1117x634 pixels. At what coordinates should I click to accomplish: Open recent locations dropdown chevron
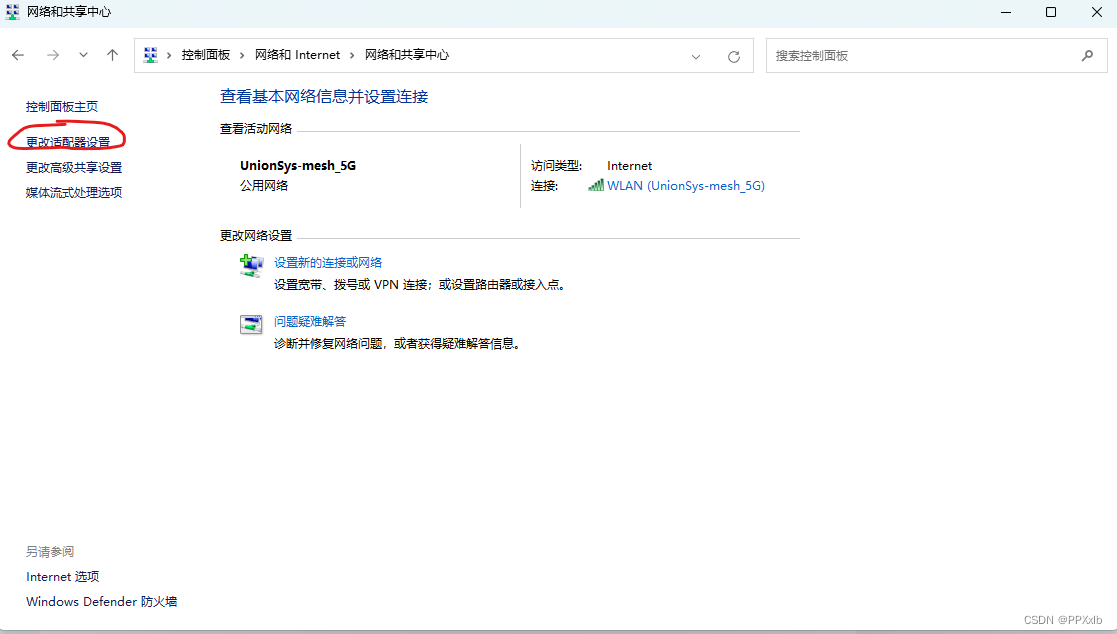point(83,55)
